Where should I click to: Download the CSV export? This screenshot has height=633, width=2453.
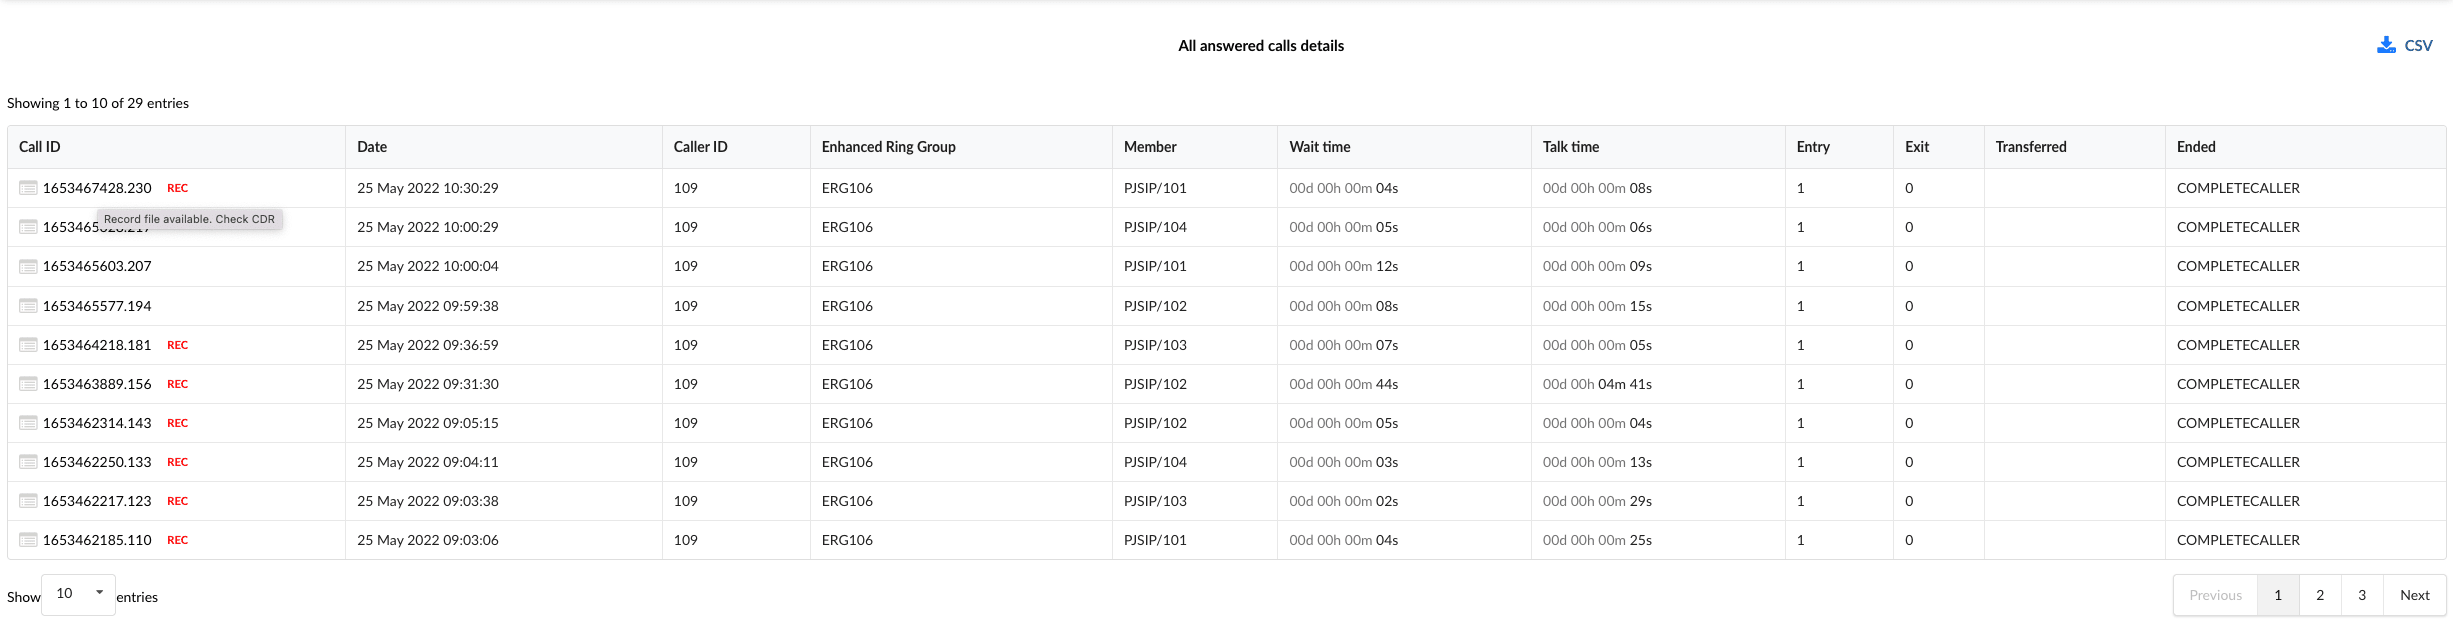pyautogui.click(x=2404, y=45)
